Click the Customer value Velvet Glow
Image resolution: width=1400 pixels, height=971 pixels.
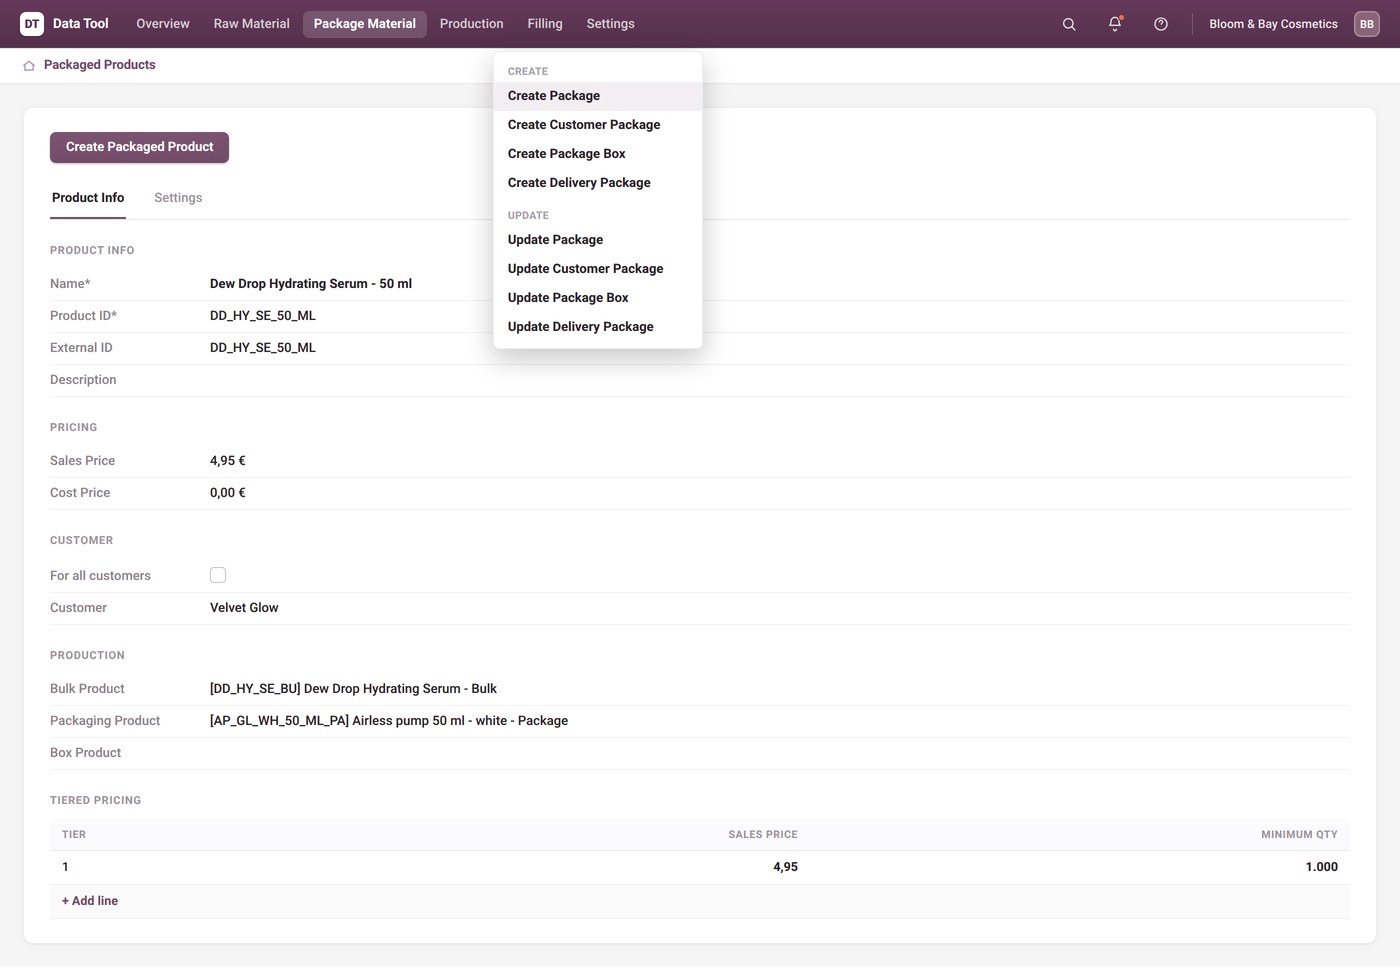(x=244, y=608)
